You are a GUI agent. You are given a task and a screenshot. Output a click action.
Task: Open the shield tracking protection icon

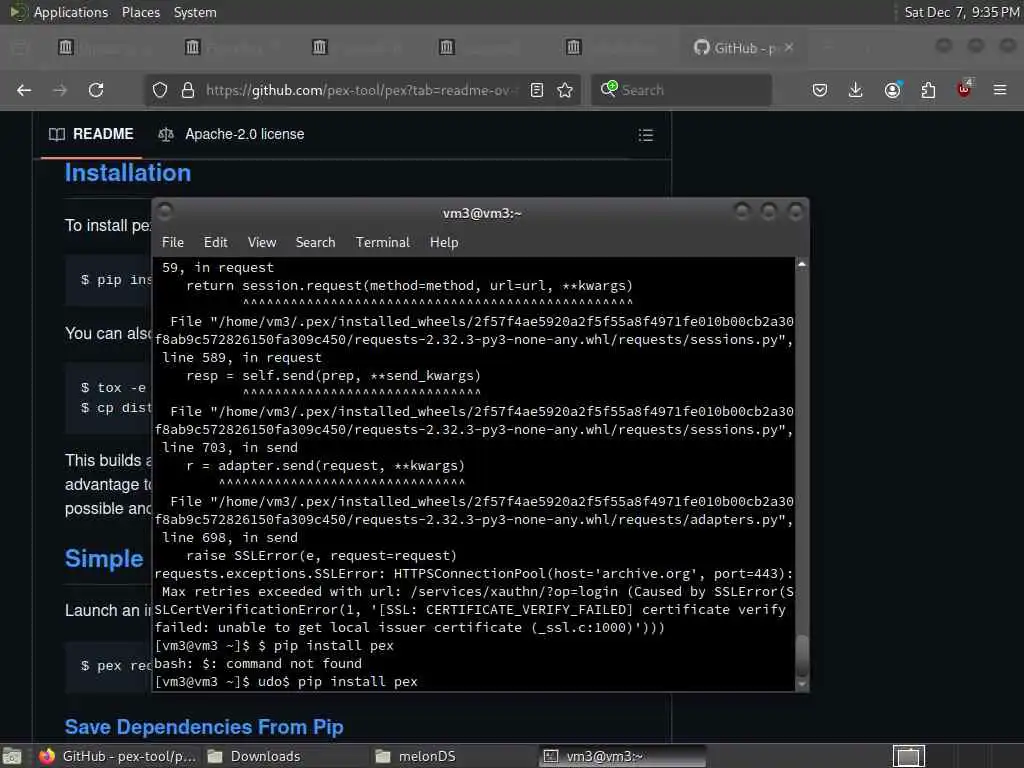[x=160, y=90]
